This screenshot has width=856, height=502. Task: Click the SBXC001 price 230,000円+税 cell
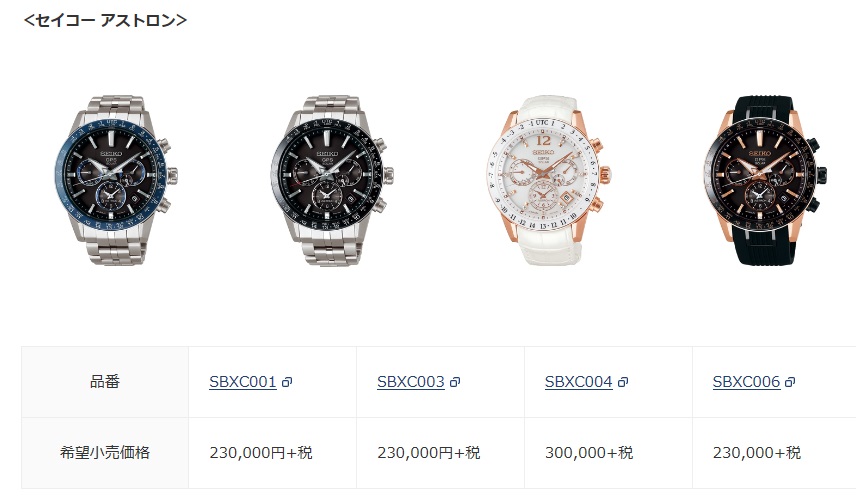pyautogui.click(x=272, y=453)
